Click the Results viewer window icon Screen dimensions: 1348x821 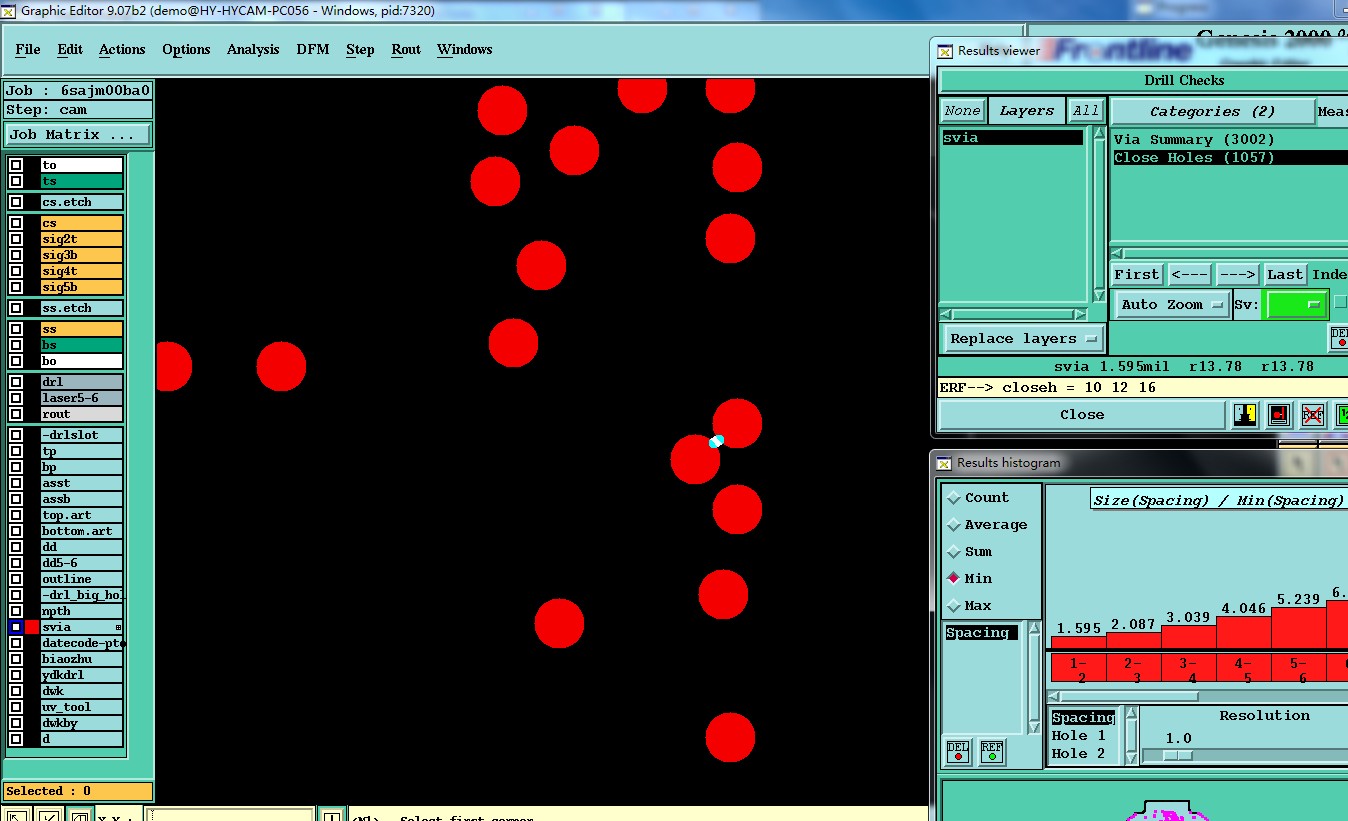click(x=945, y=51)
